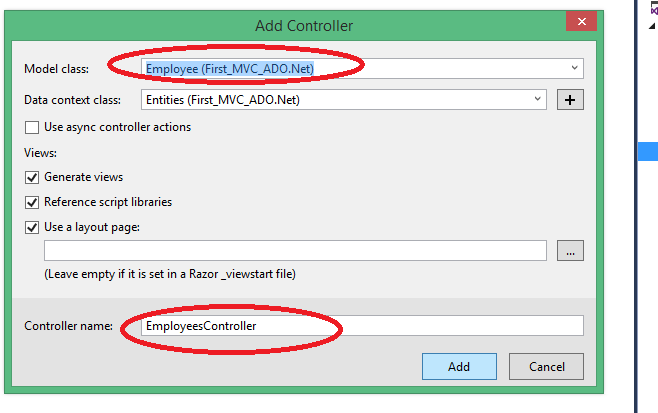658x413 pixels.
Task: Expand the Data context class dropdown arrow
Action: [538, 99]
